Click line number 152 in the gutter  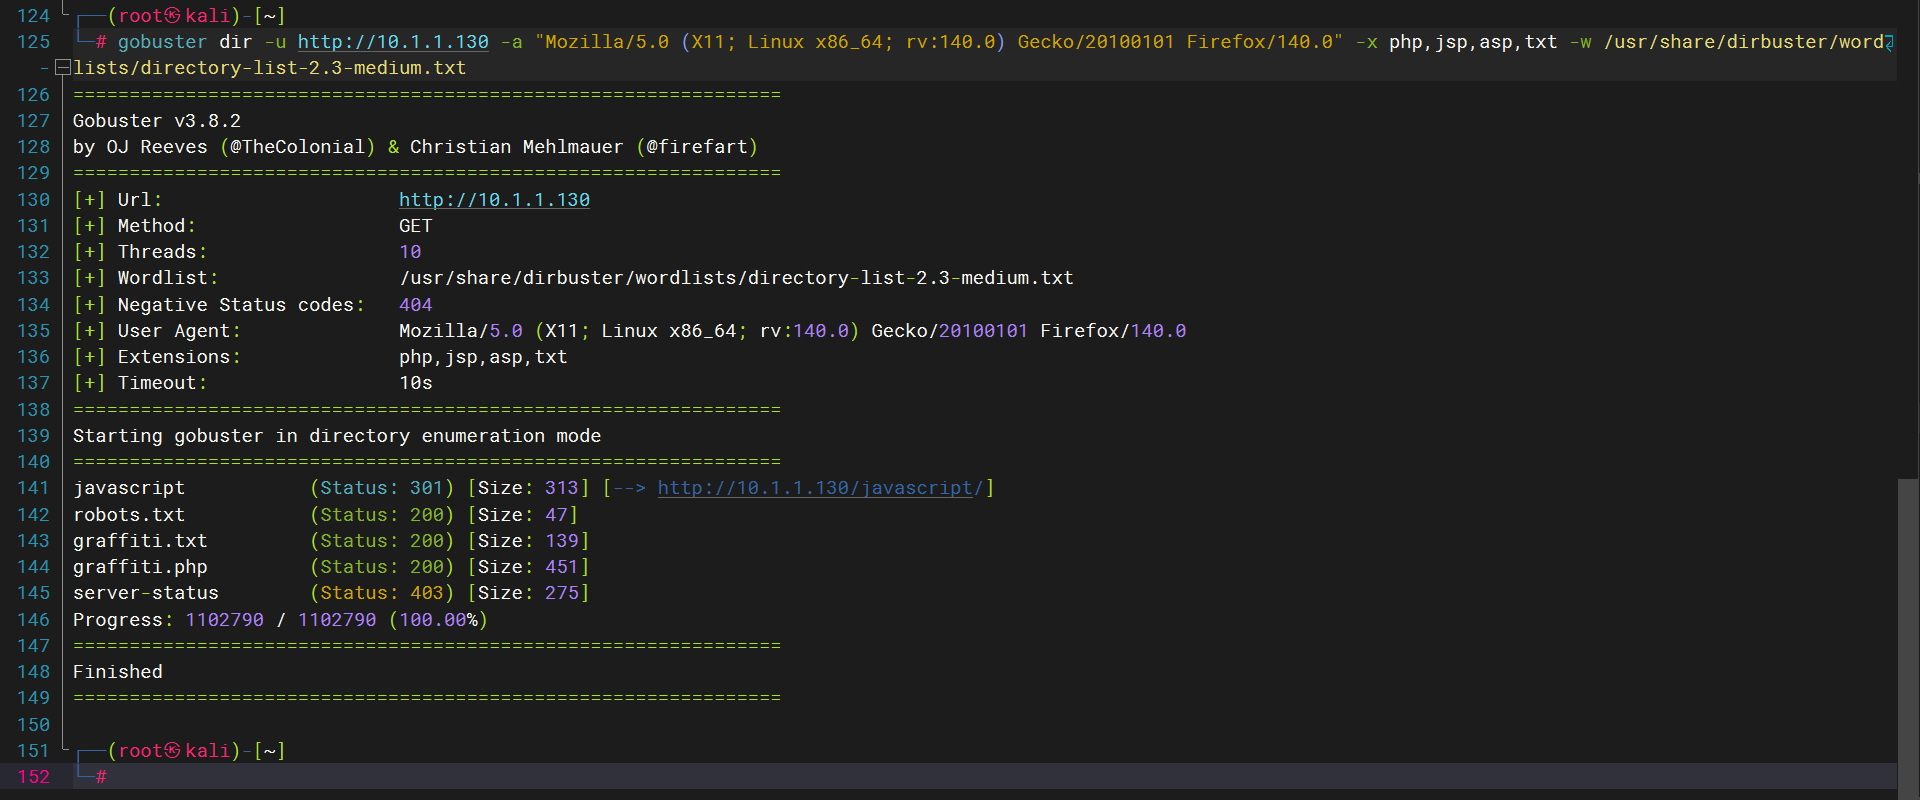click(x=33, y=777)
